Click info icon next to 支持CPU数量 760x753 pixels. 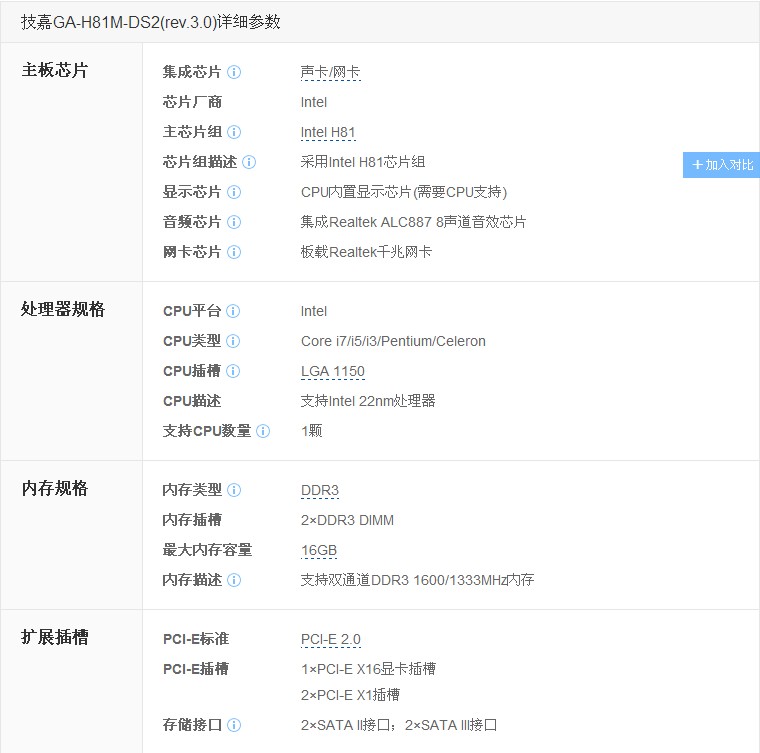(x=263, y=431)
